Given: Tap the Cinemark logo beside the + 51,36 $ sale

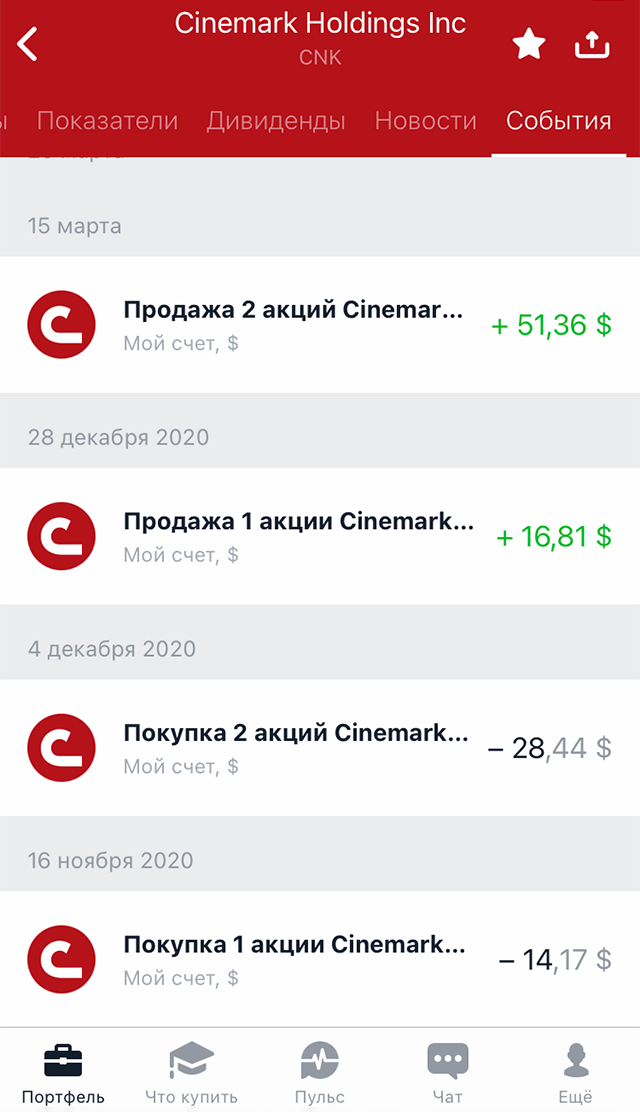Looking at the screenshot, I should pyautogui.click(x=61, y=324).
